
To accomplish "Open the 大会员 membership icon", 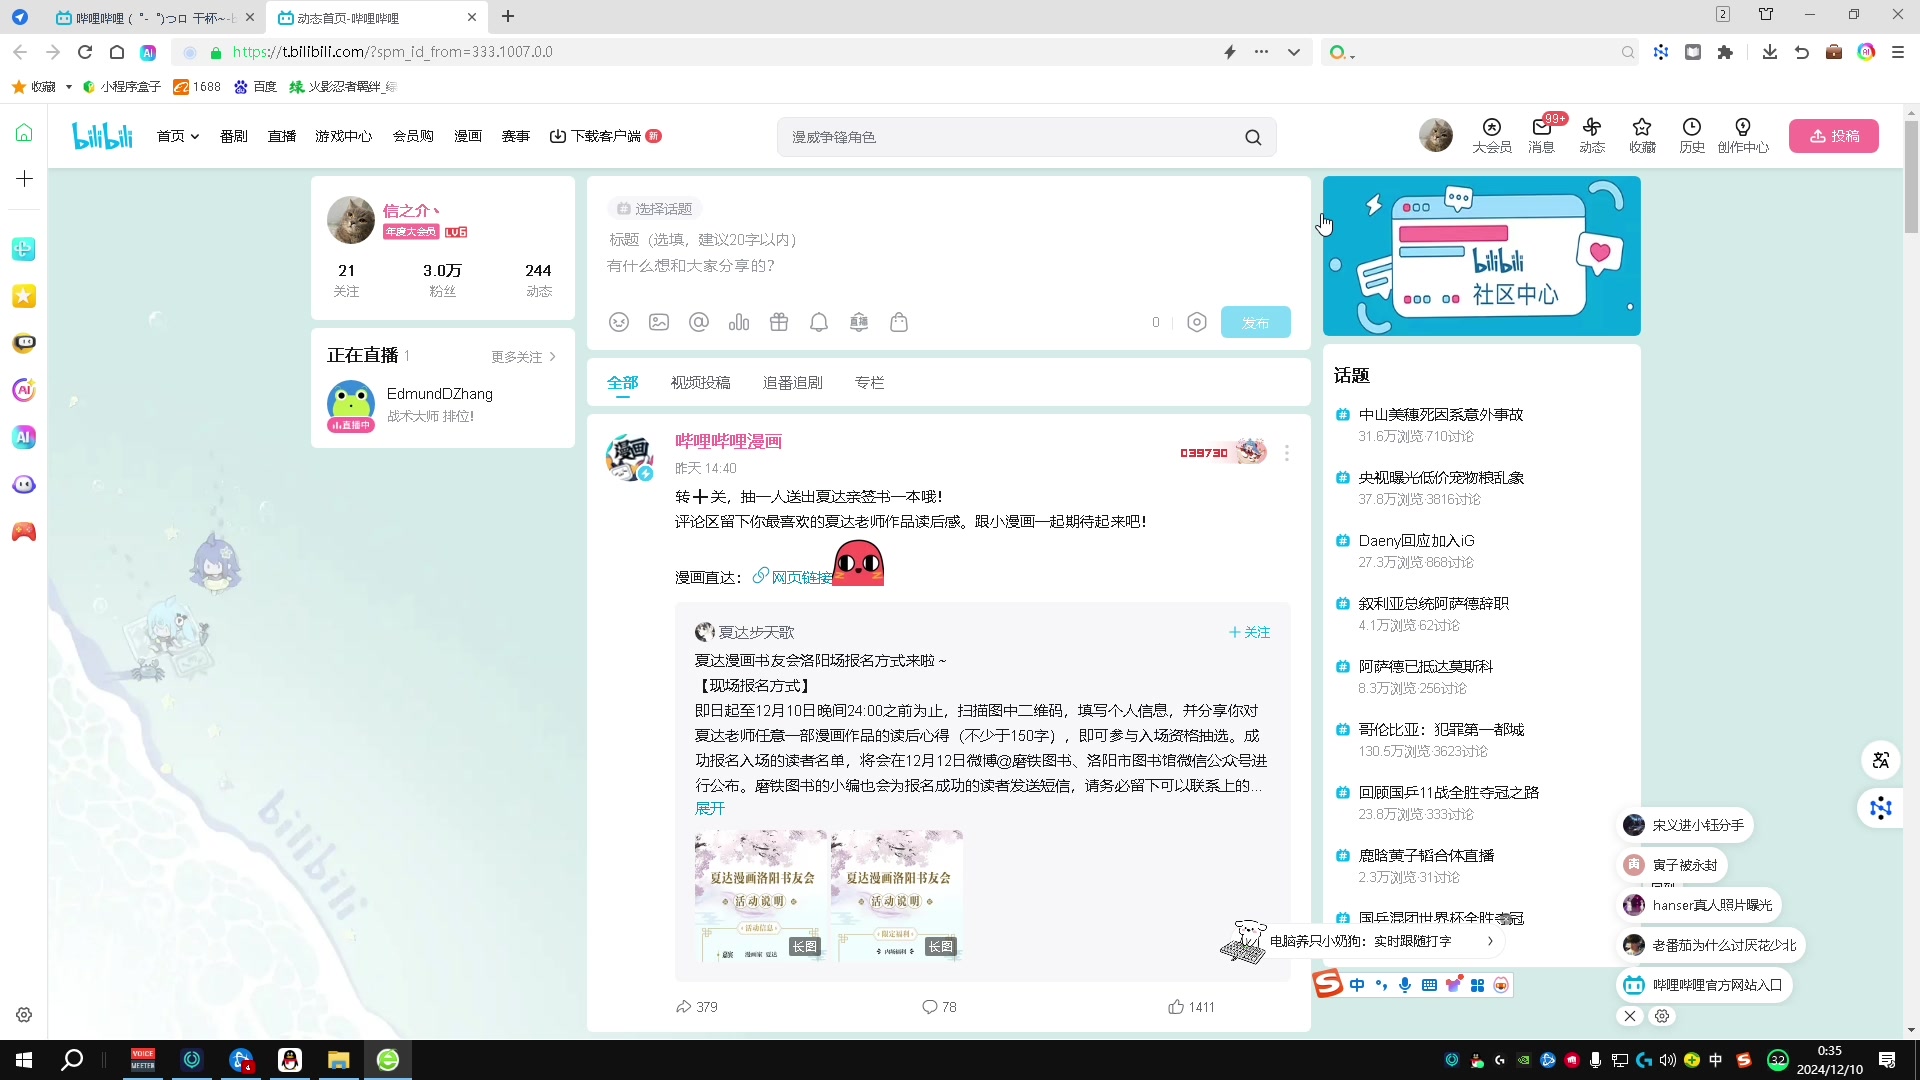I will [x=1492, y=135].
